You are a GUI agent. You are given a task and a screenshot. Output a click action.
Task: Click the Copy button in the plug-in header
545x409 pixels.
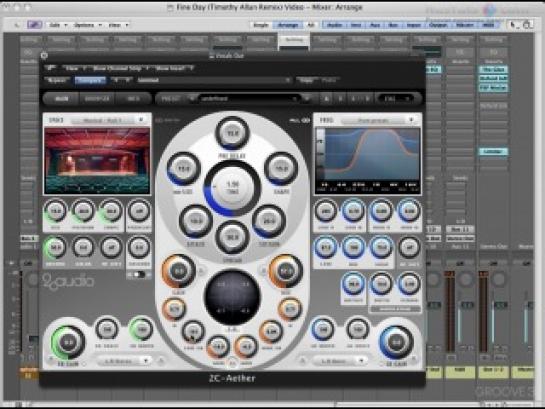click(306, 80)
